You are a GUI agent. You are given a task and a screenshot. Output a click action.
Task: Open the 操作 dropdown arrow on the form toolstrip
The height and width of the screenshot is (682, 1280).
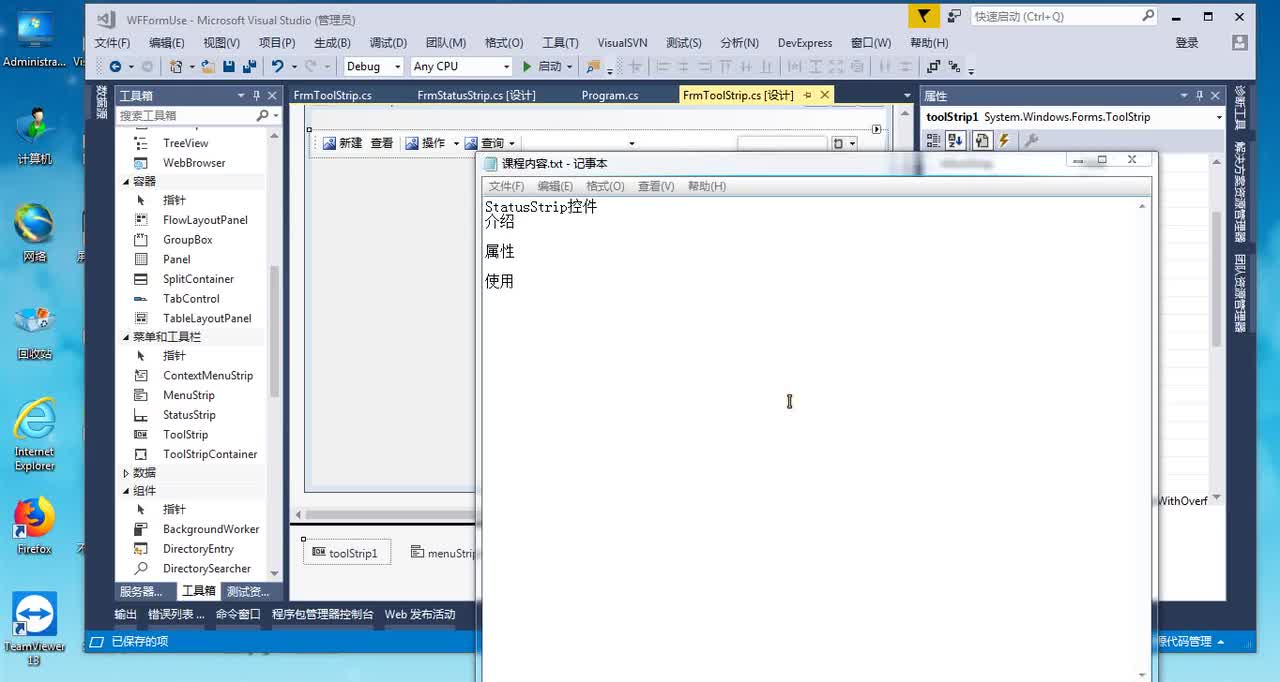456,144
